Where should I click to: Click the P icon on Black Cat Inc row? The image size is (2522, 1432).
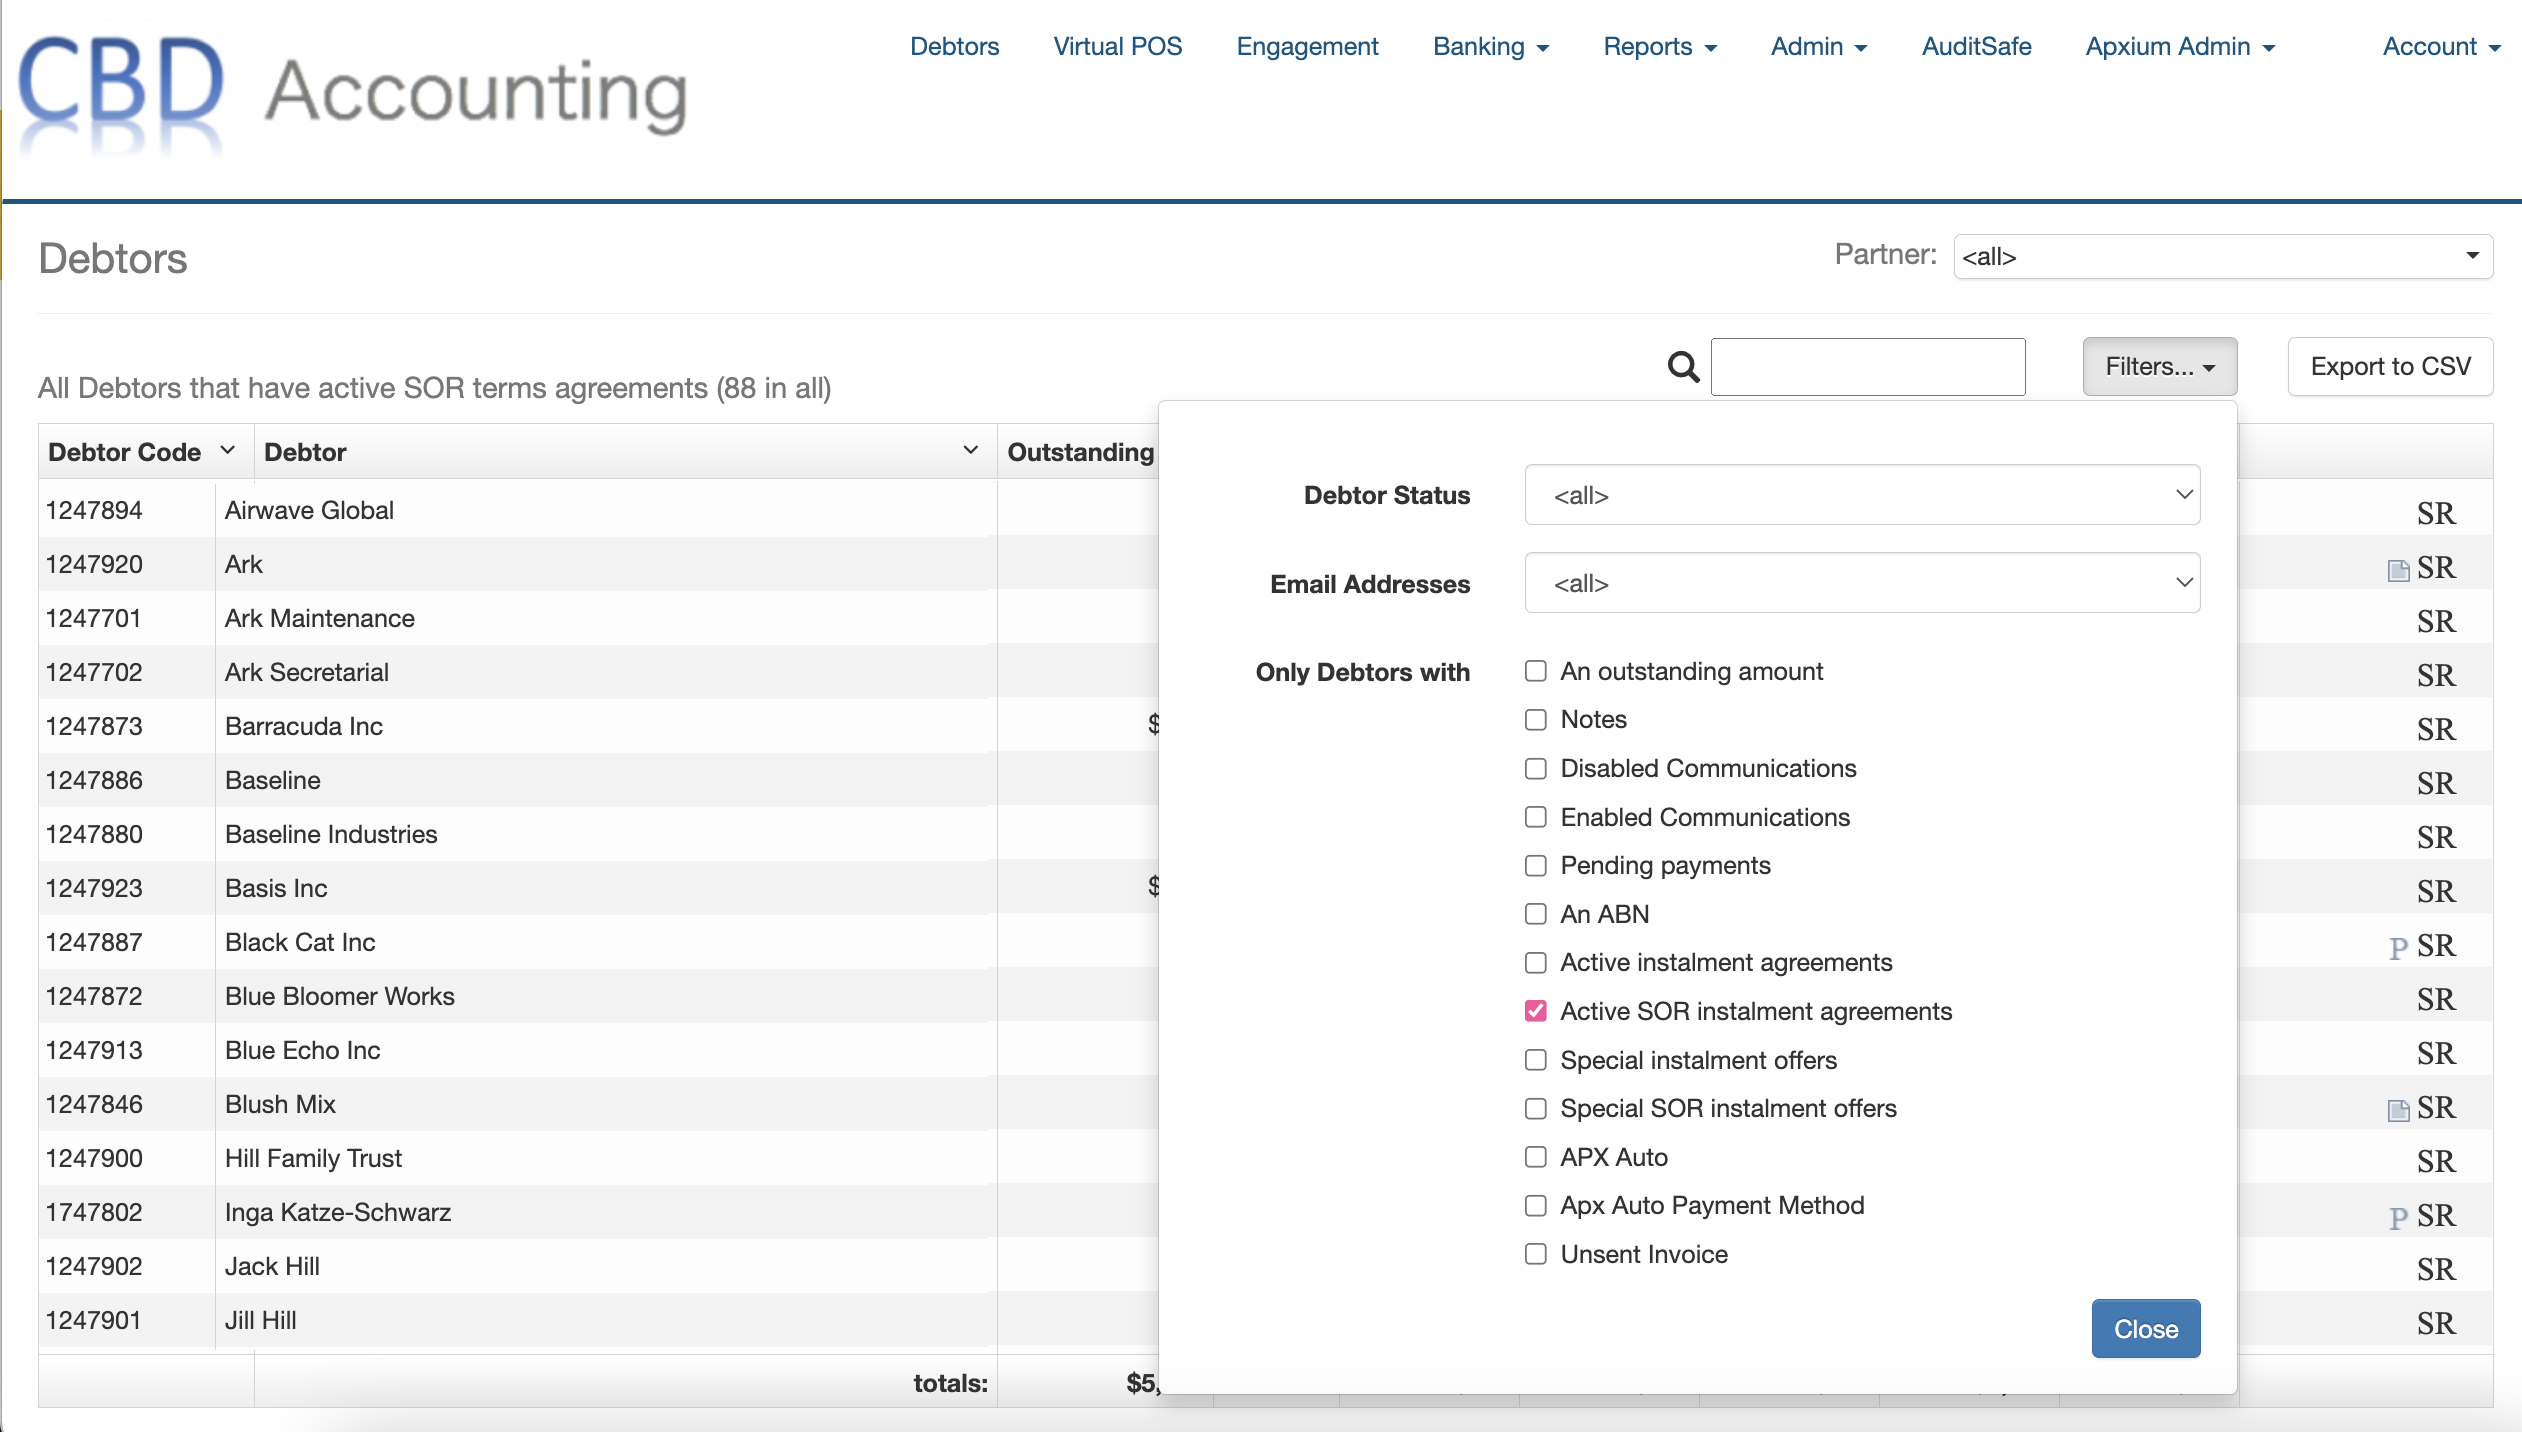pyautogui.click(x=2398, y=947)
